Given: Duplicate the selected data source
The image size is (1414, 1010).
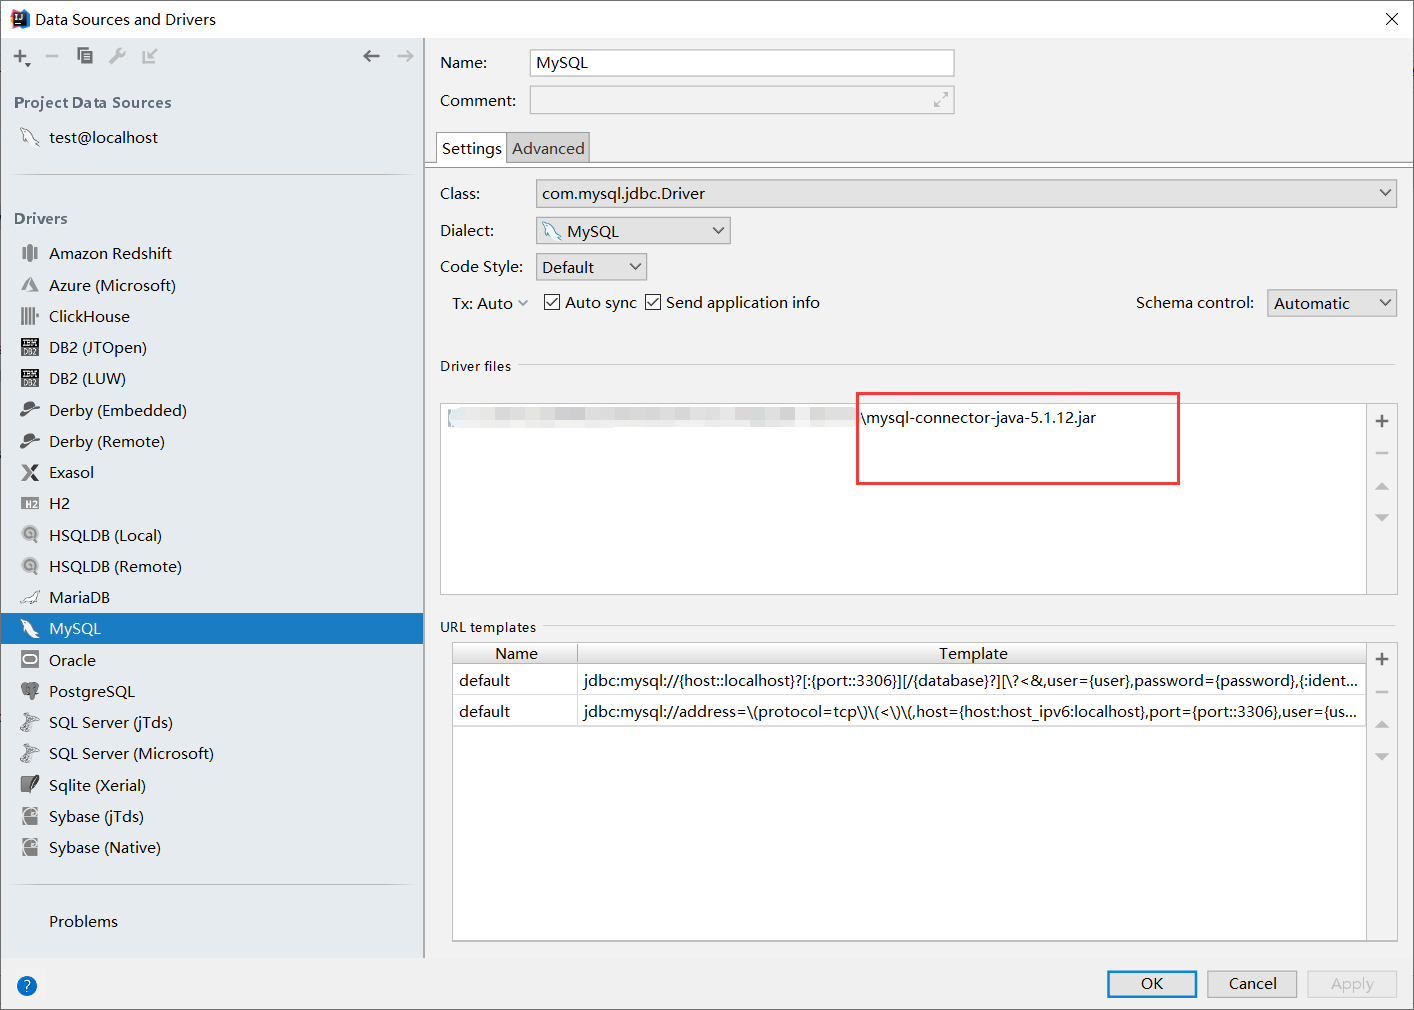Looking at the screenshot, I should point(85,56).
